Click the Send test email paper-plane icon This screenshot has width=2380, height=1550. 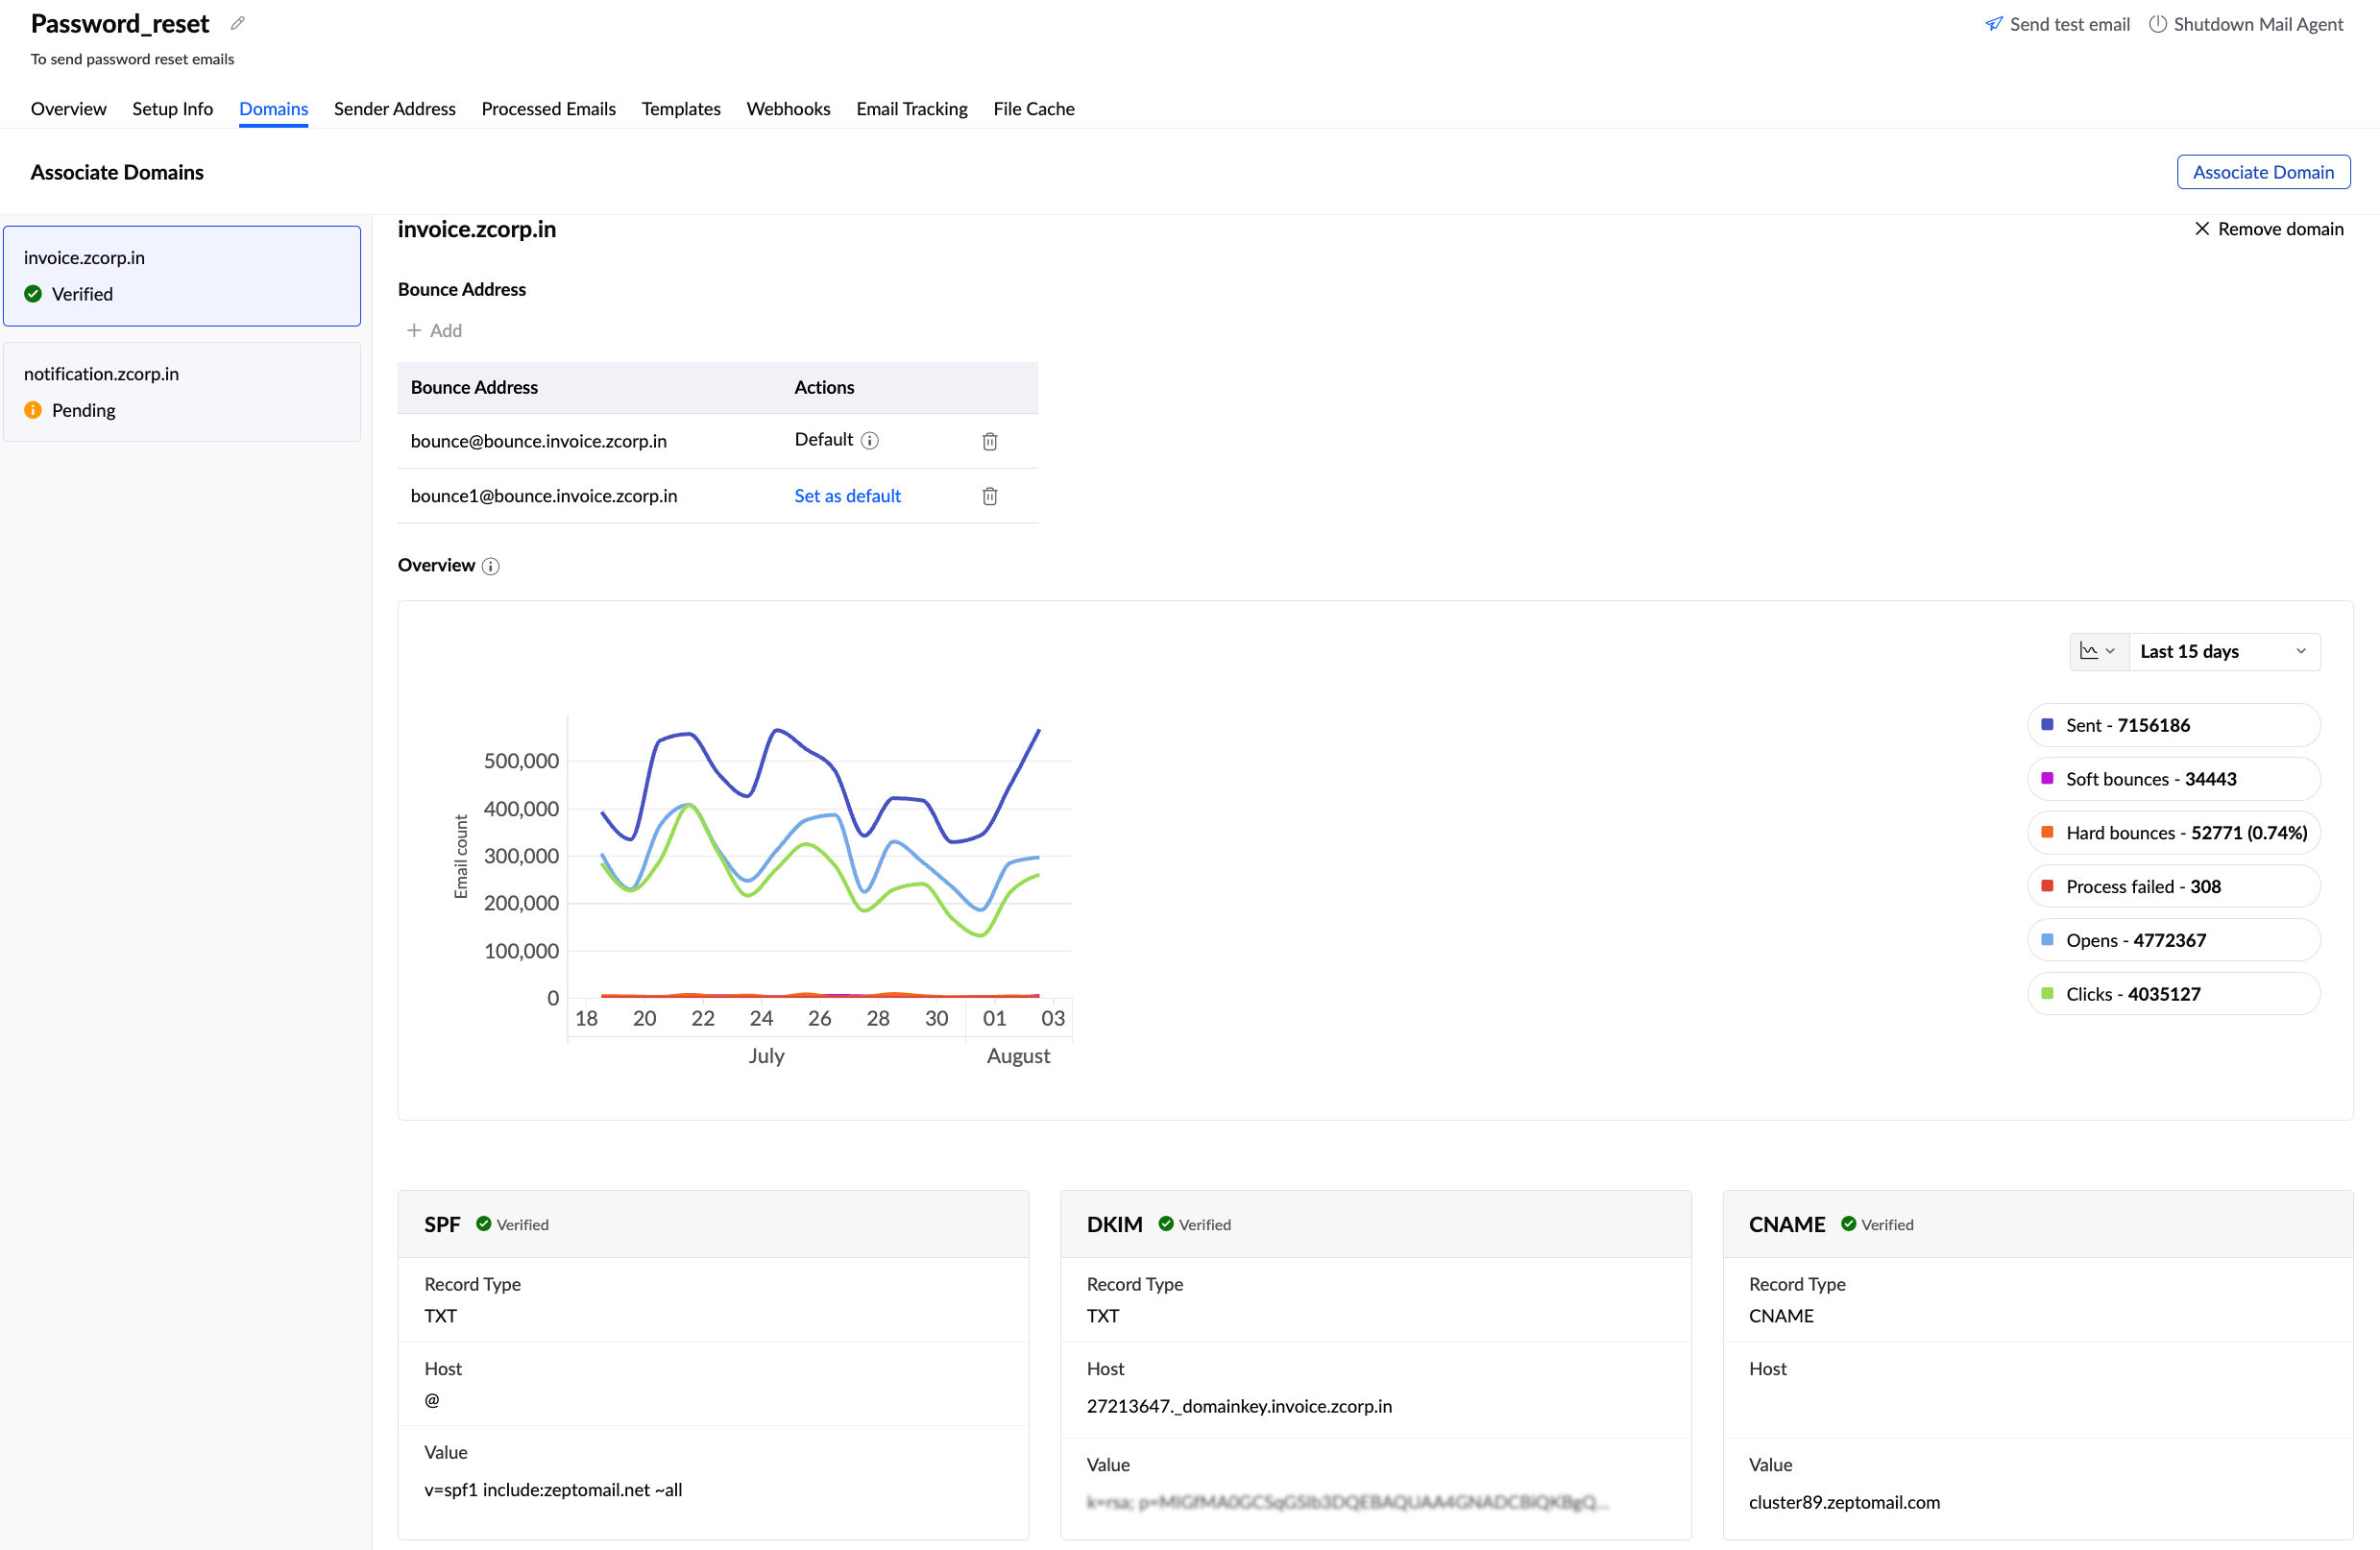pyautogui.click(x=1993, y=24)
